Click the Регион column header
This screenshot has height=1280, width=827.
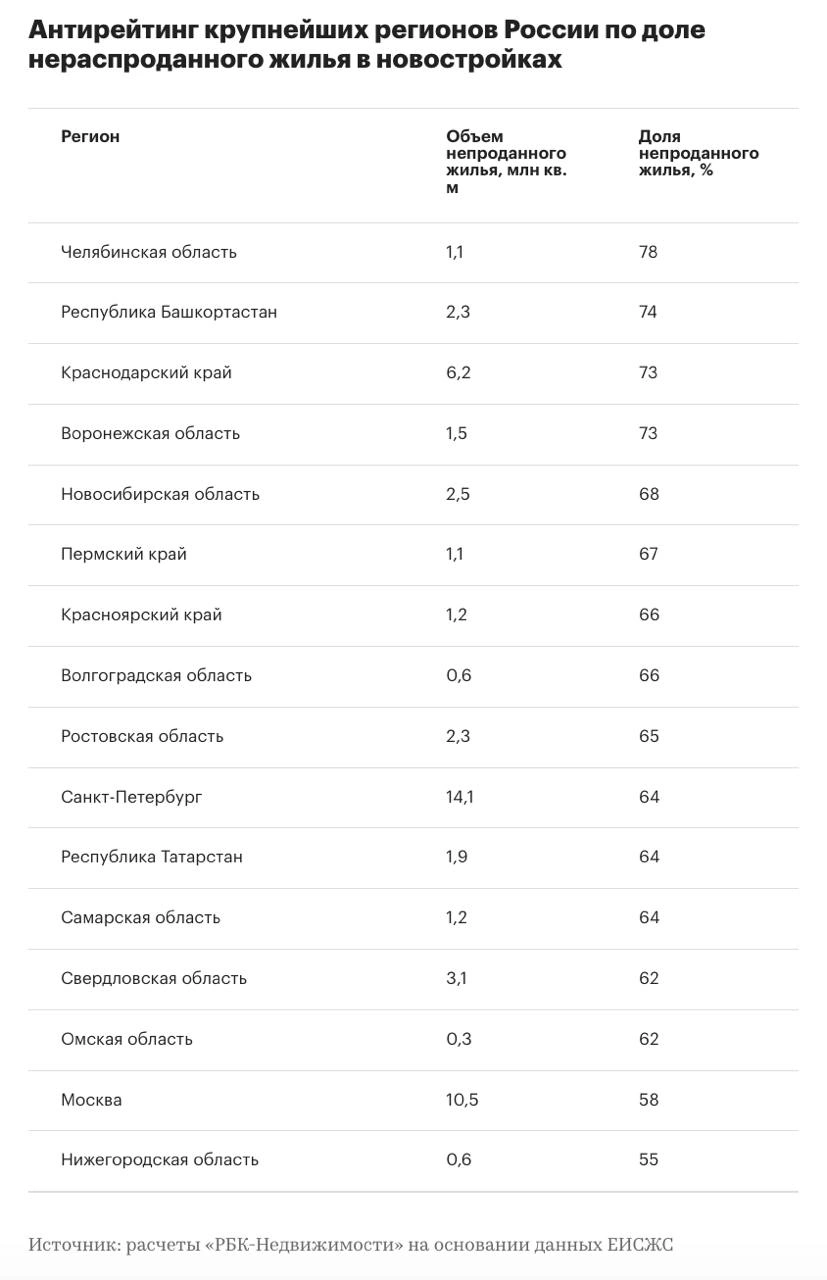pos(90,137)
